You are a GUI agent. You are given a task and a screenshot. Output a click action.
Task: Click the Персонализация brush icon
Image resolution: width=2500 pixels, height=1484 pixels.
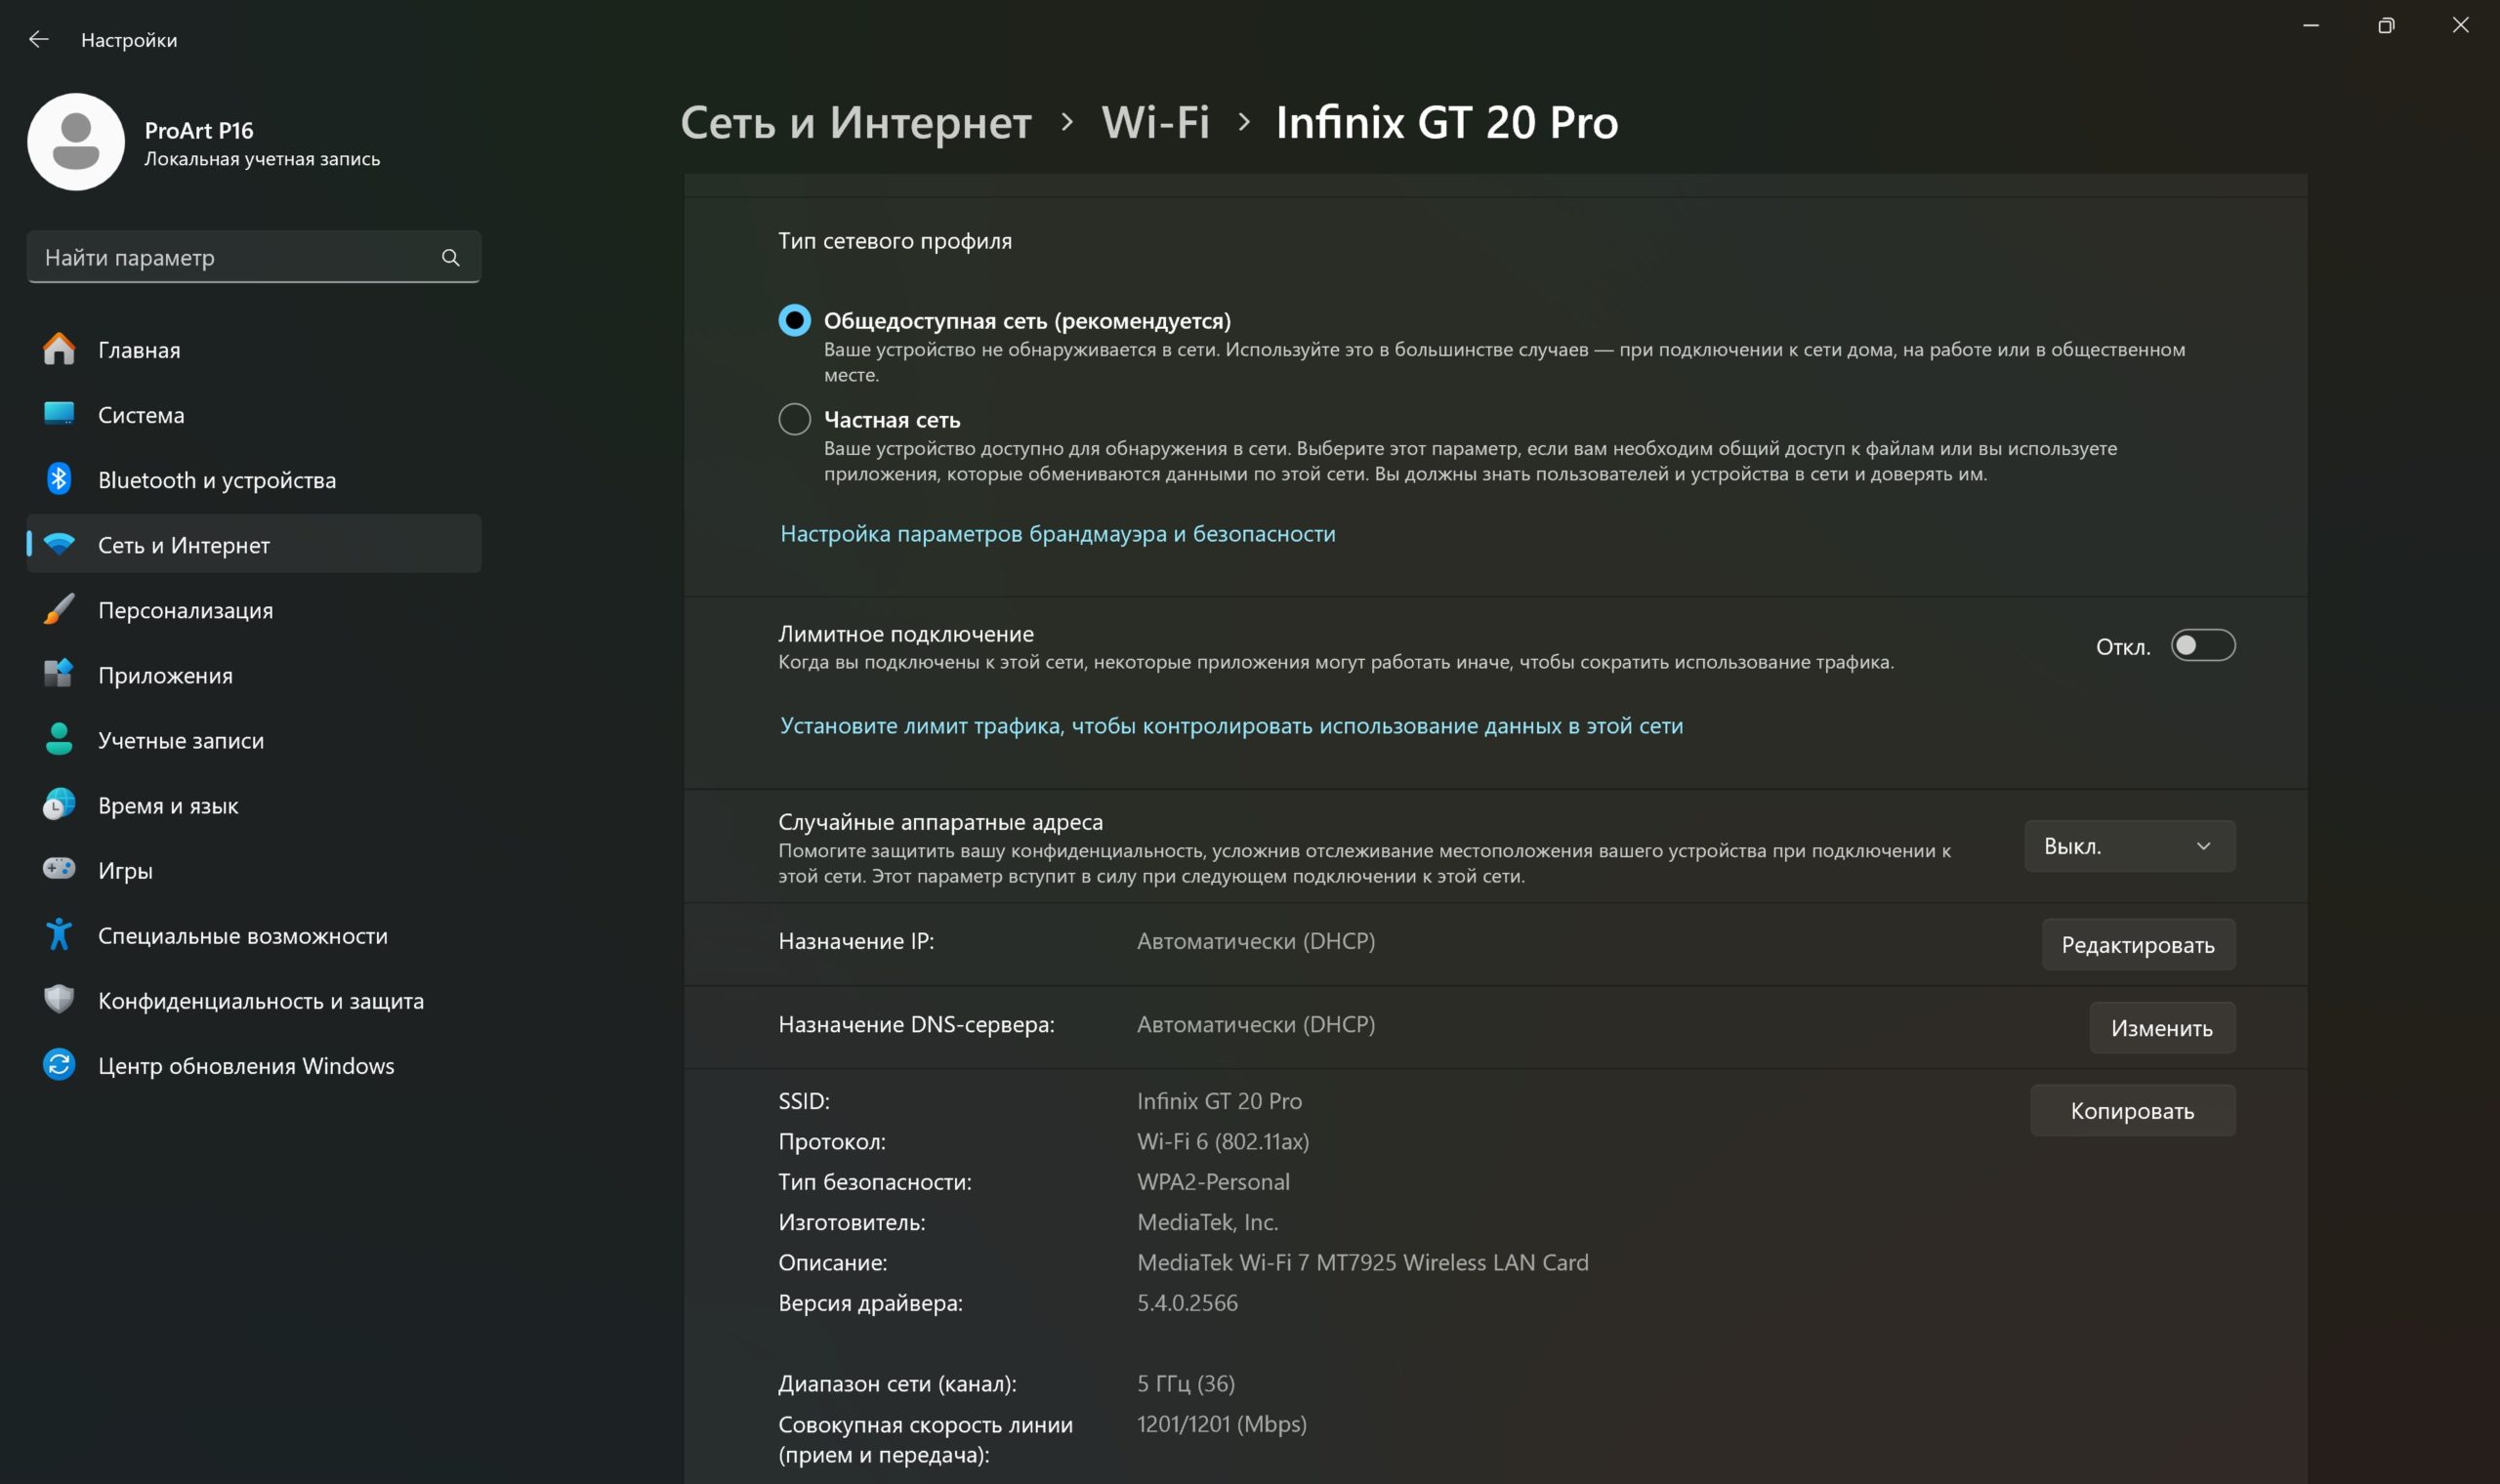(x=59, y=609)
